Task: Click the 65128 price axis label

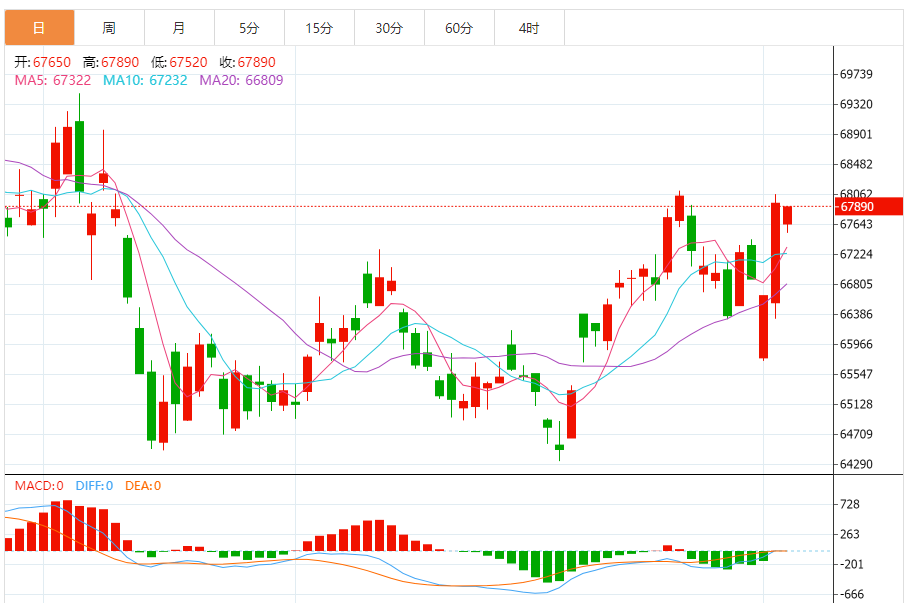Action: (x=856, y=404)
